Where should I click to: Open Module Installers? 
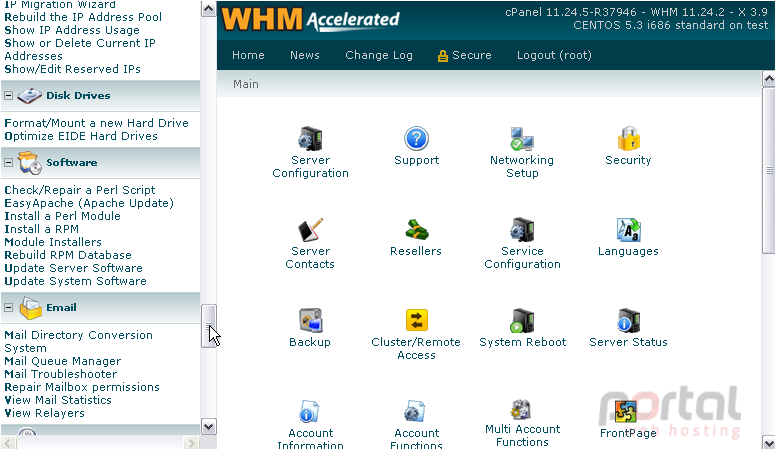pyautogui.click(x=53, y=242)
